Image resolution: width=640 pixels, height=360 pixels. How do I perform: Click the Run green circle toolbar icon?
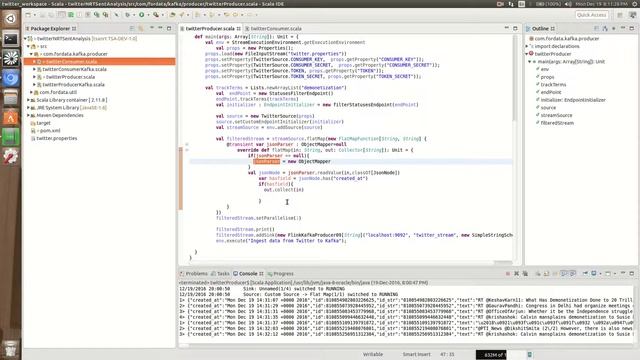coord(142,15)
